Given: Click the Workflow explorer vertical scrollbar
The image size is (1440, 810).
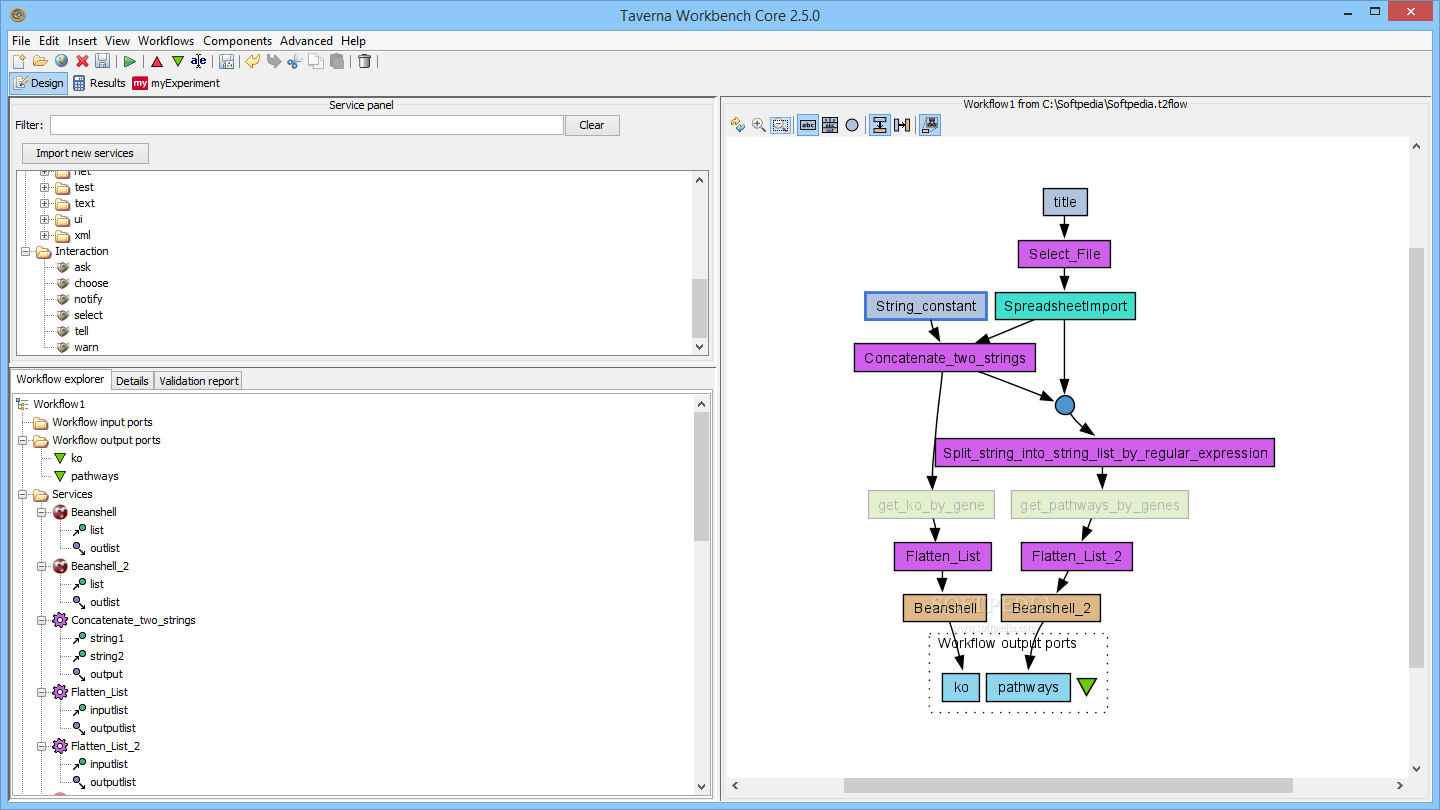Looking at the screenshot, I should [x=701, y=476].
